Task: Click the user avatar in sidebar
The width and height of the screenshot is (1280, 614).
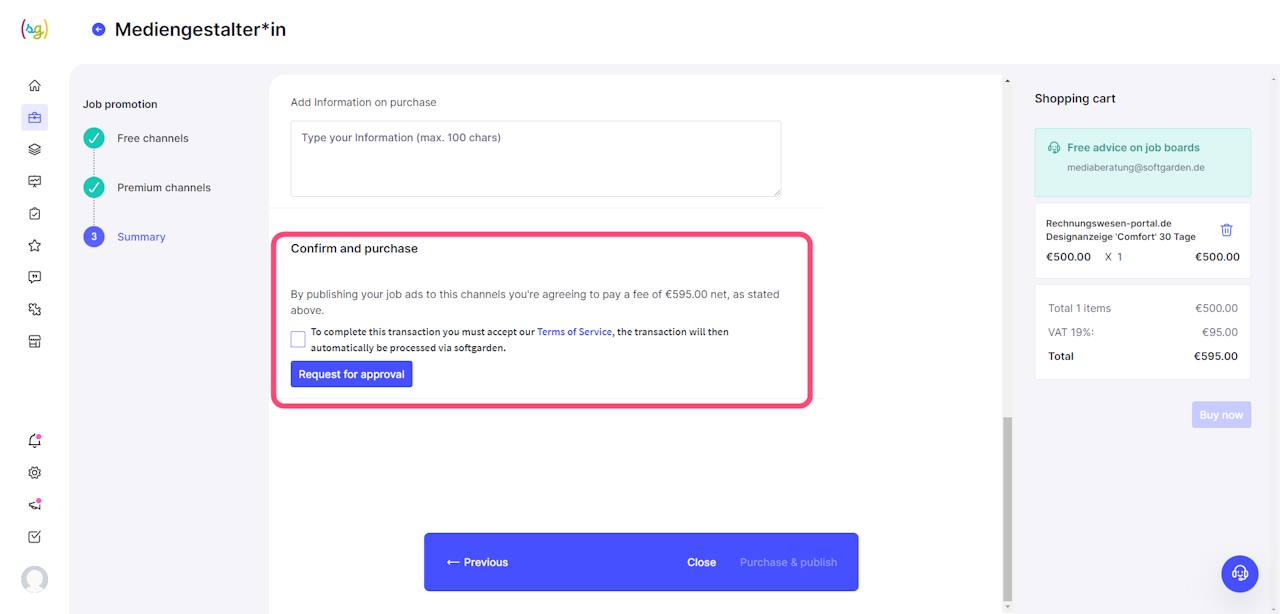Action: click(x=35, y=579)
